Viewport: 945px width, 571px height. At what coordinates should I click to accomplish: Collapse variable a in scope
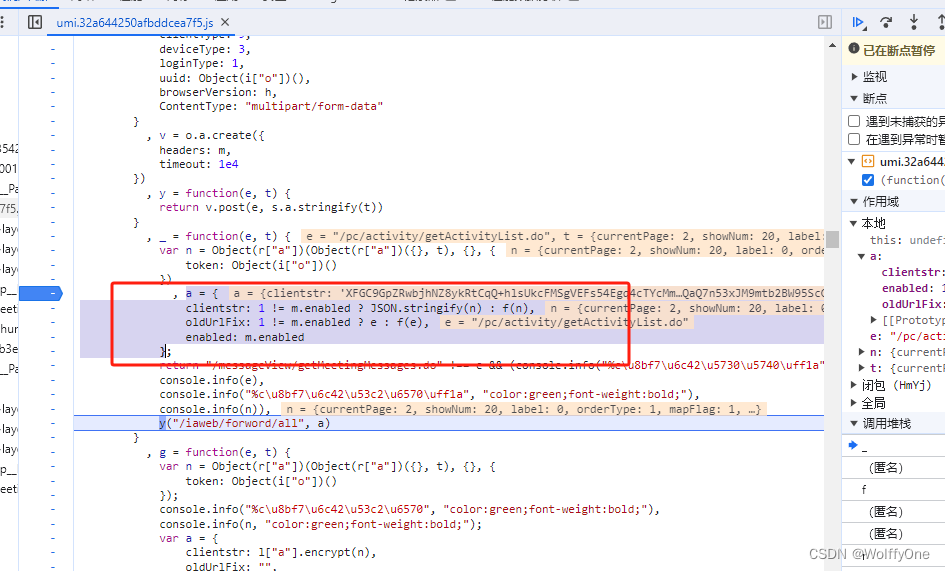[861, 256]
